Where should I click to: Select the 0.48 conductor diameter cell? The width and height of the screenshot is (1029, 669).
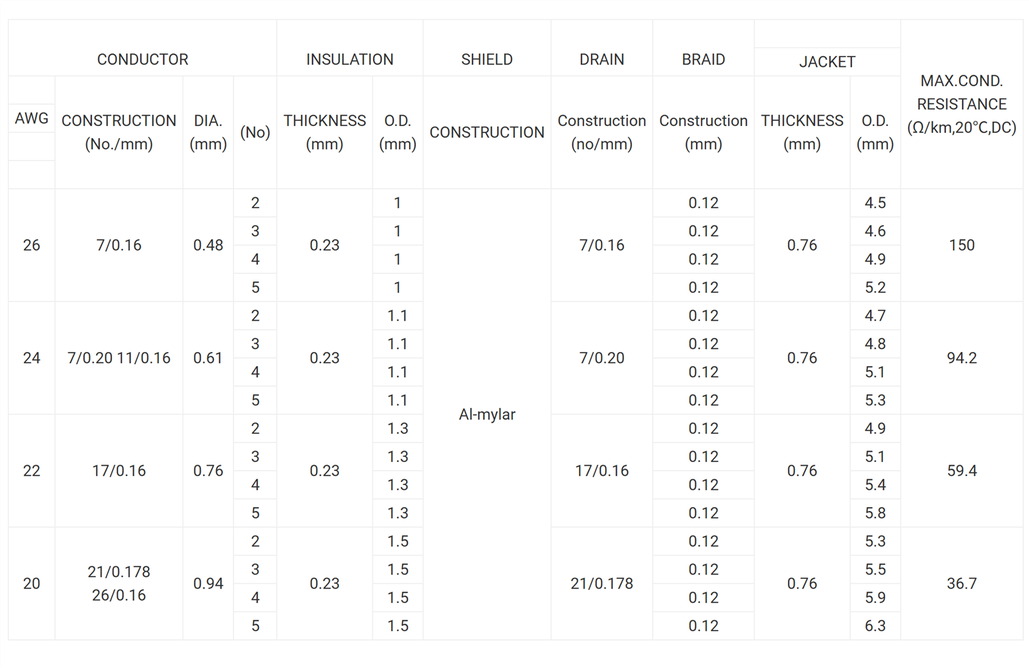(208, 245)
